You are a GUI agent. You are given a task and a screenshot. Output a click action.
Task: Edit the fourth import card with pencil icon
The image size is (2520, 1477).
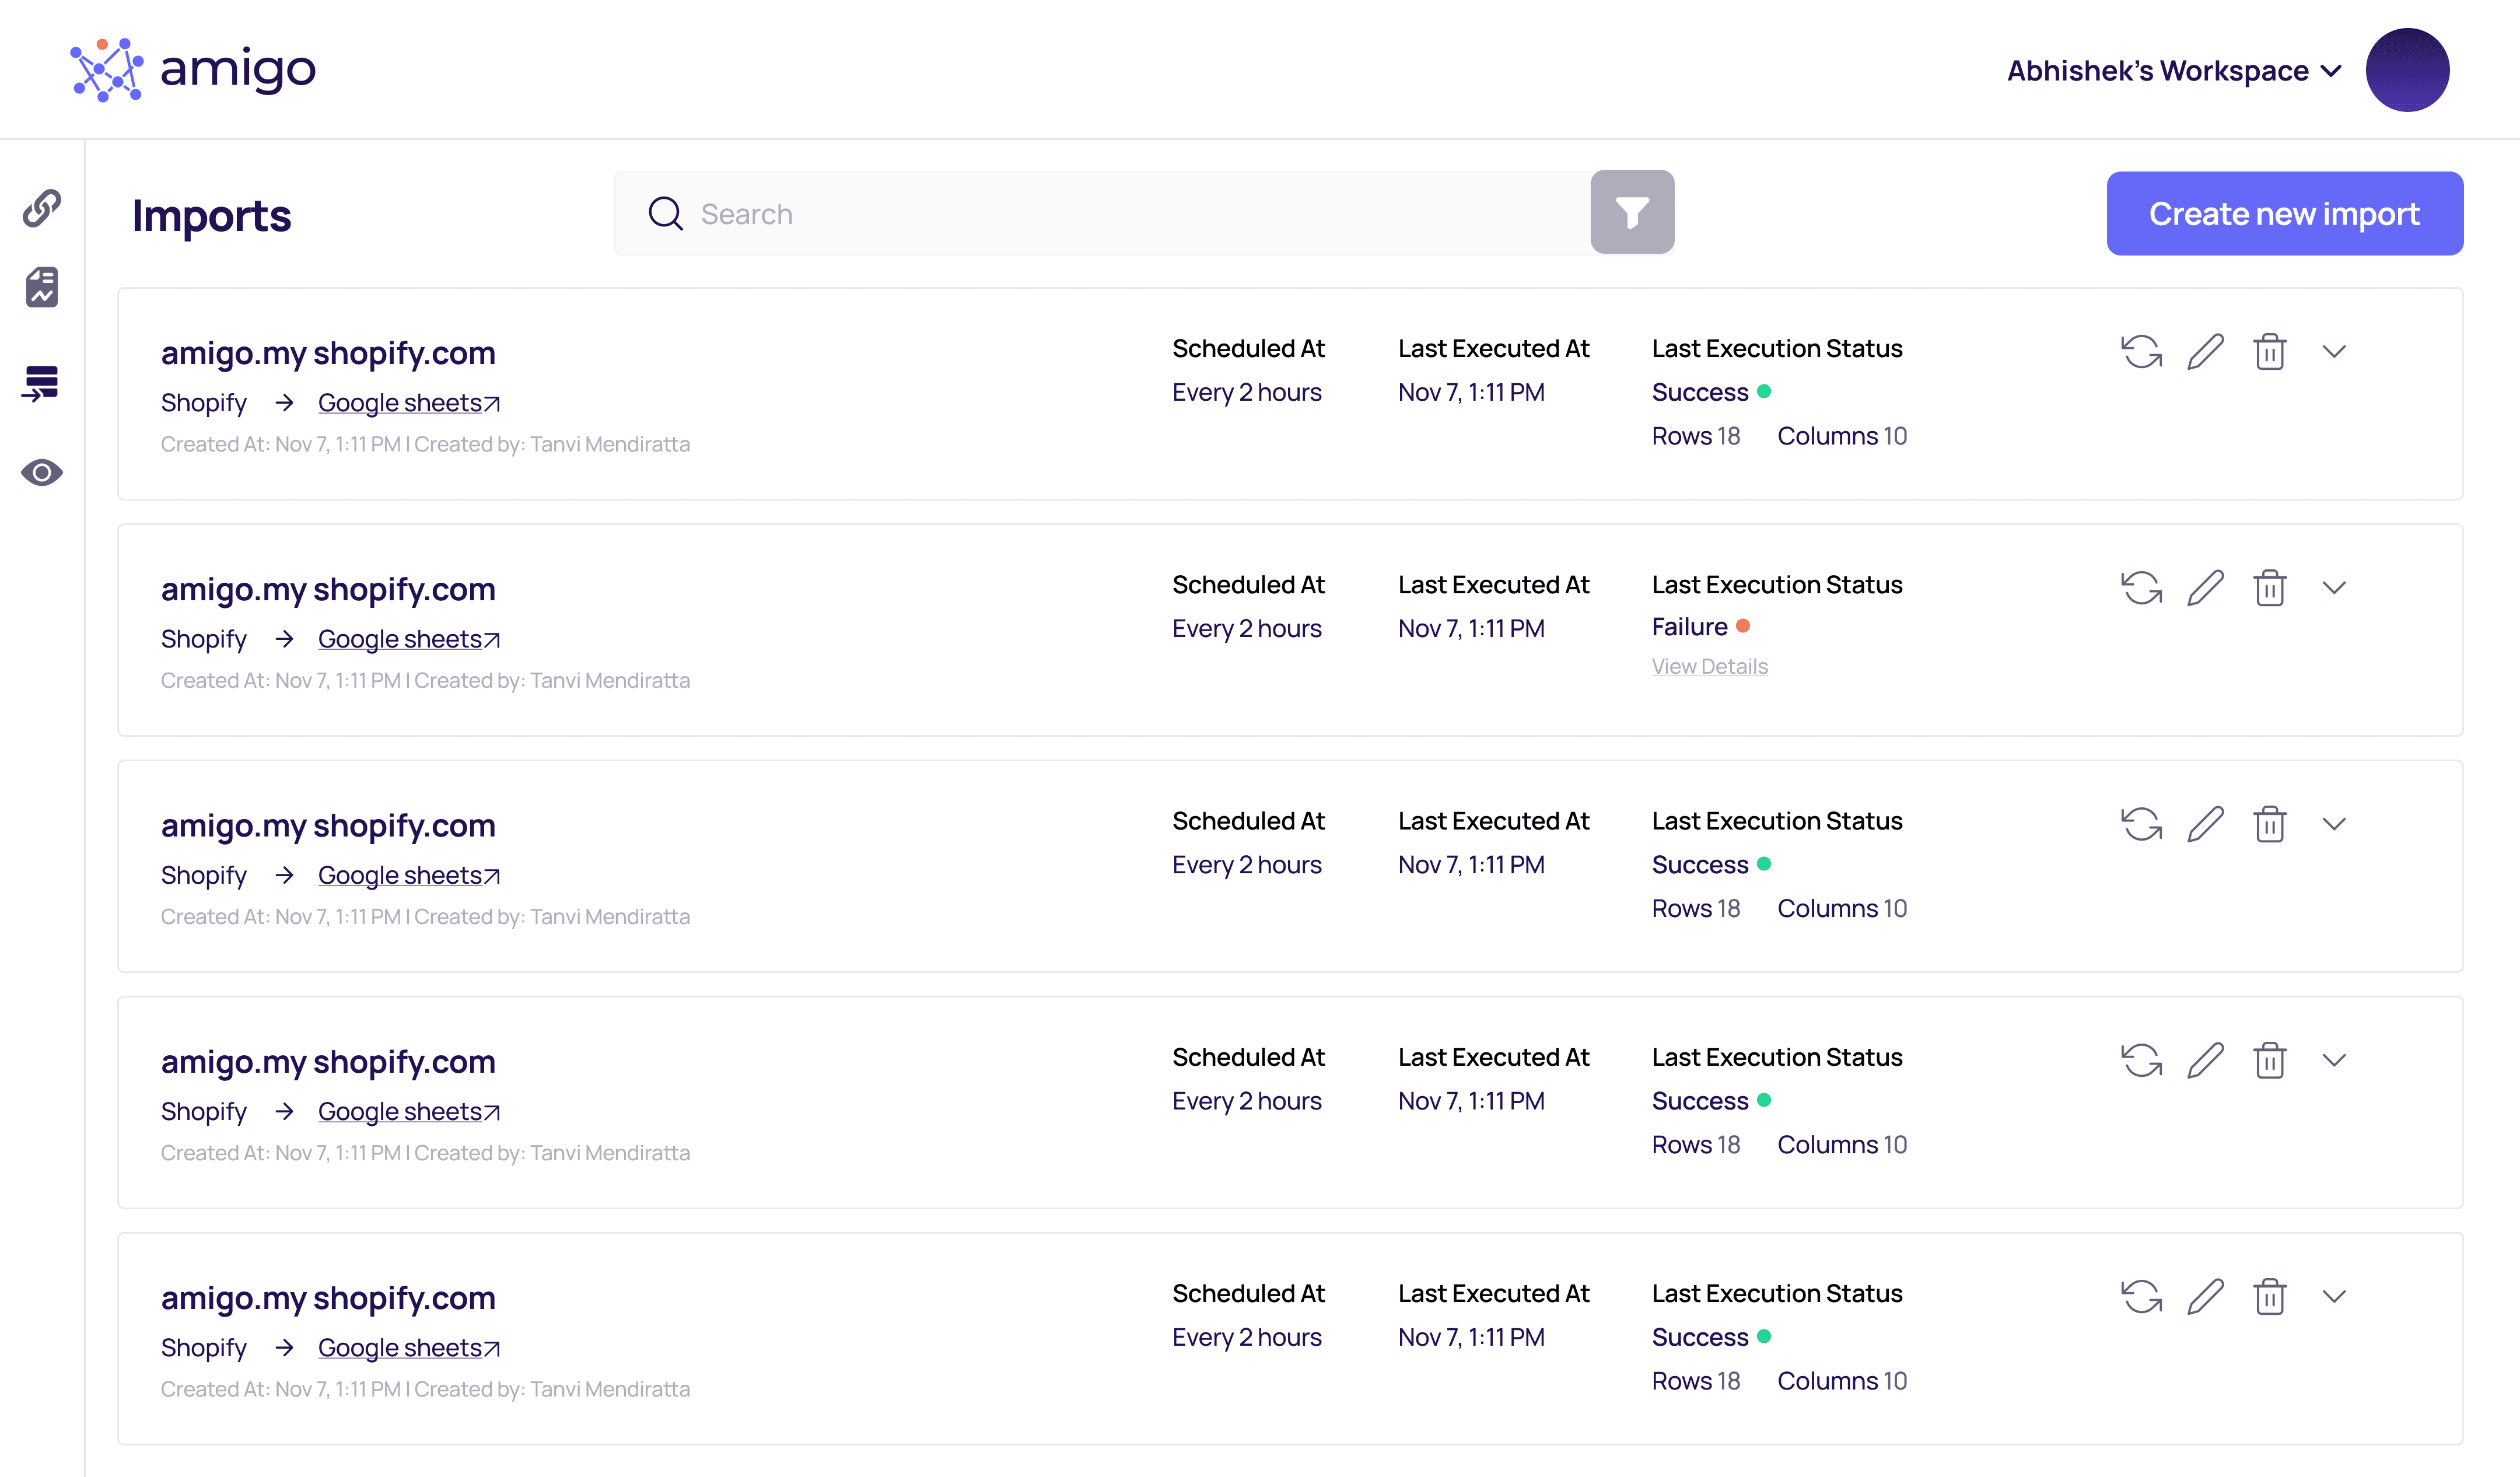[2205, 1059]
